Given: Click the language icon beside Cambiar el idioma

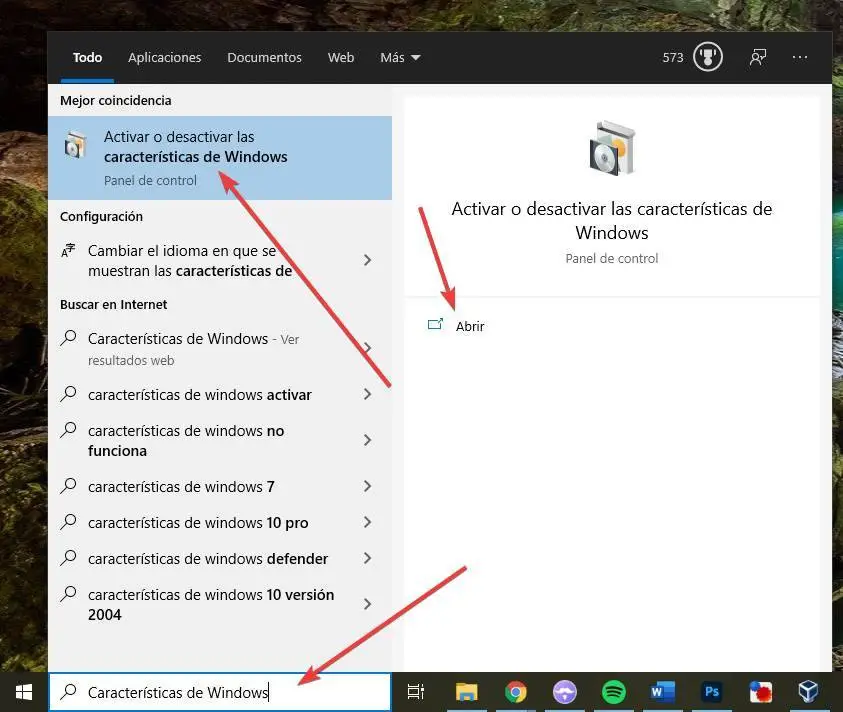Looking at the screenshot, I should click(68, 251).
